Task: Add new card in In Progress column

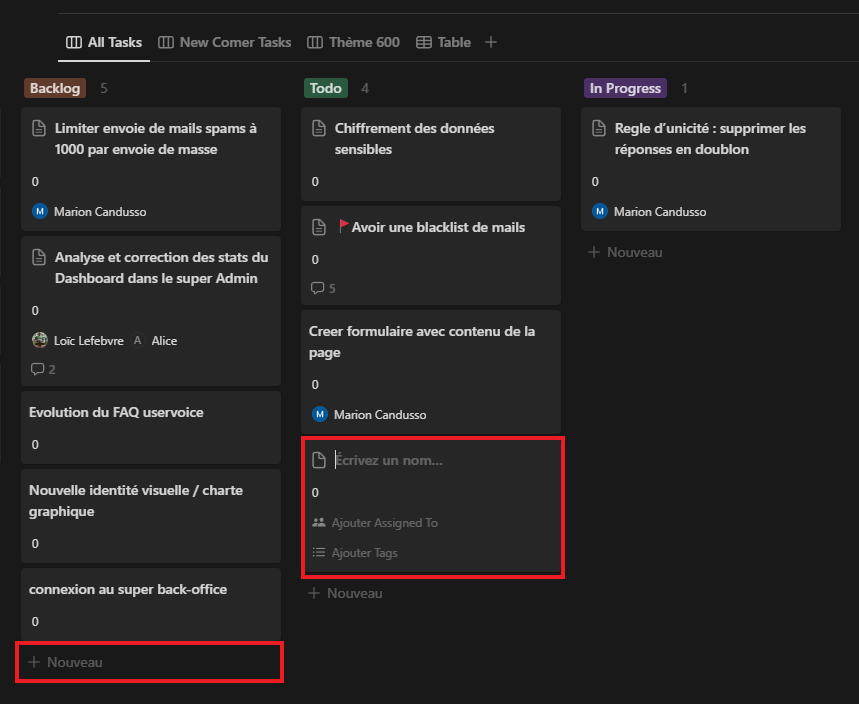Action: coord(625,252)
